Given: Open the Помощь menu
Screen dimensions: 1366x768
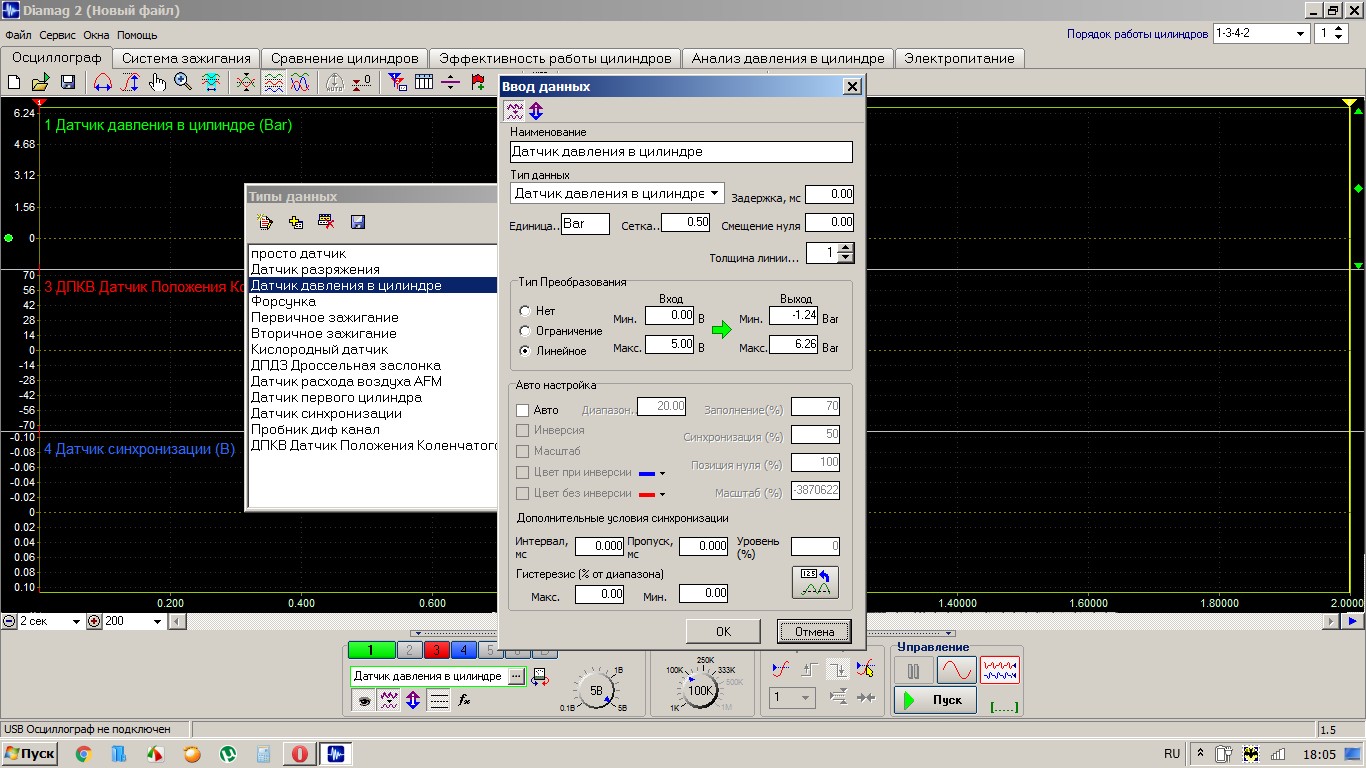Looking at the screenshot, I should (137, 35).
